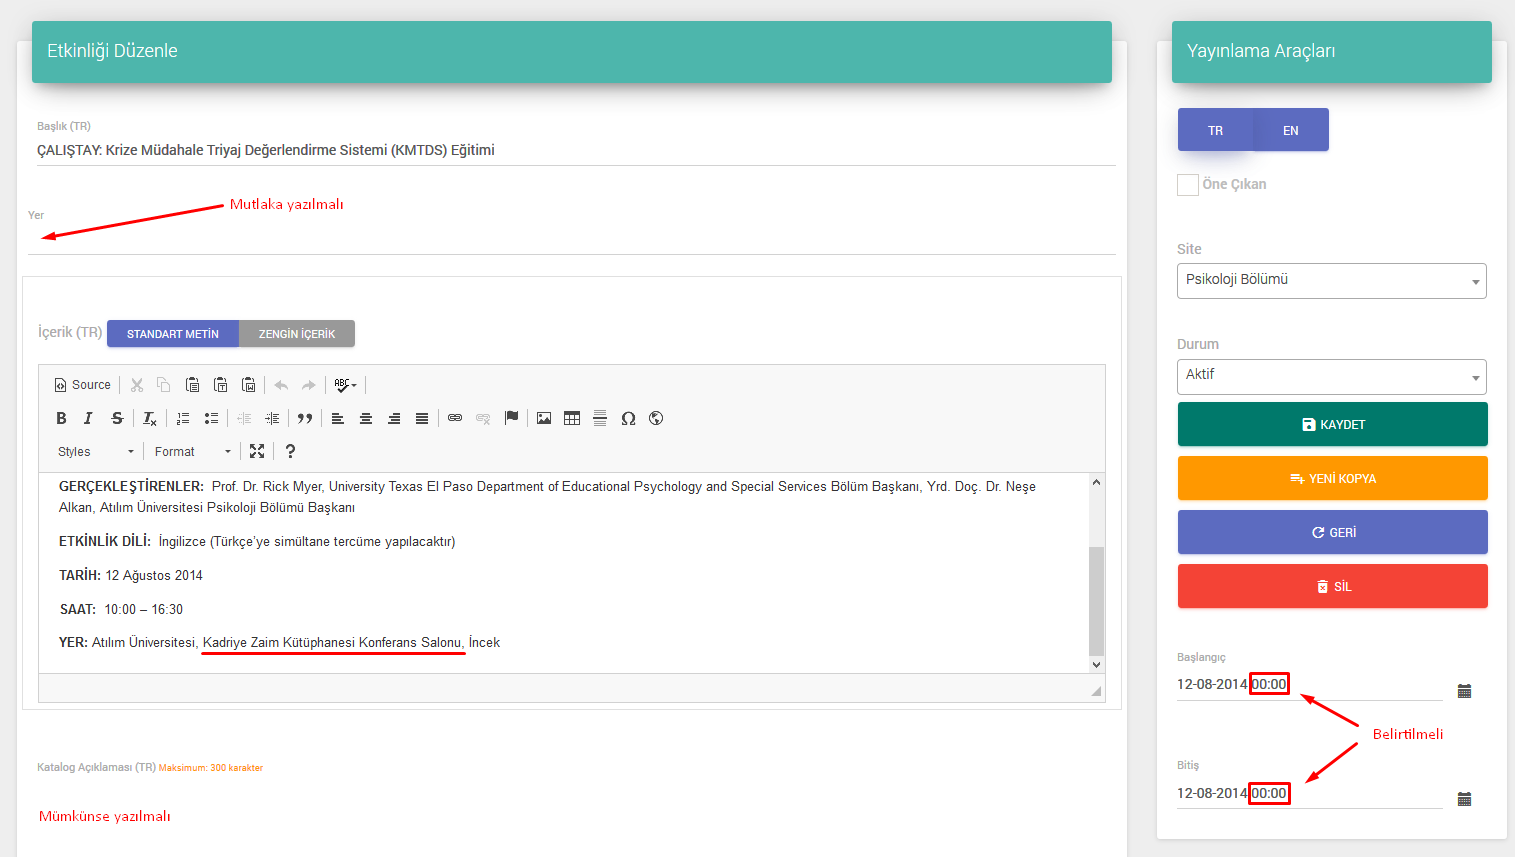Apply italic formatting

[88, 418]
